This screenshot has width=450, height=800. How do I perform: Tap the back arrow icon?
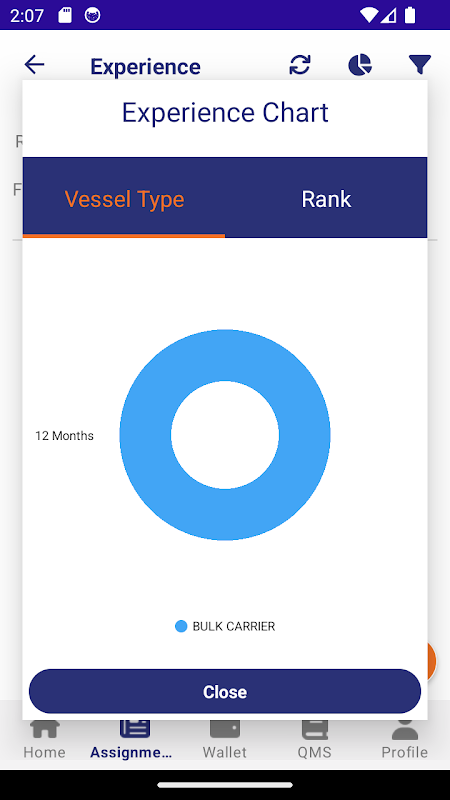pyautogui.click(x=35, y=65)
